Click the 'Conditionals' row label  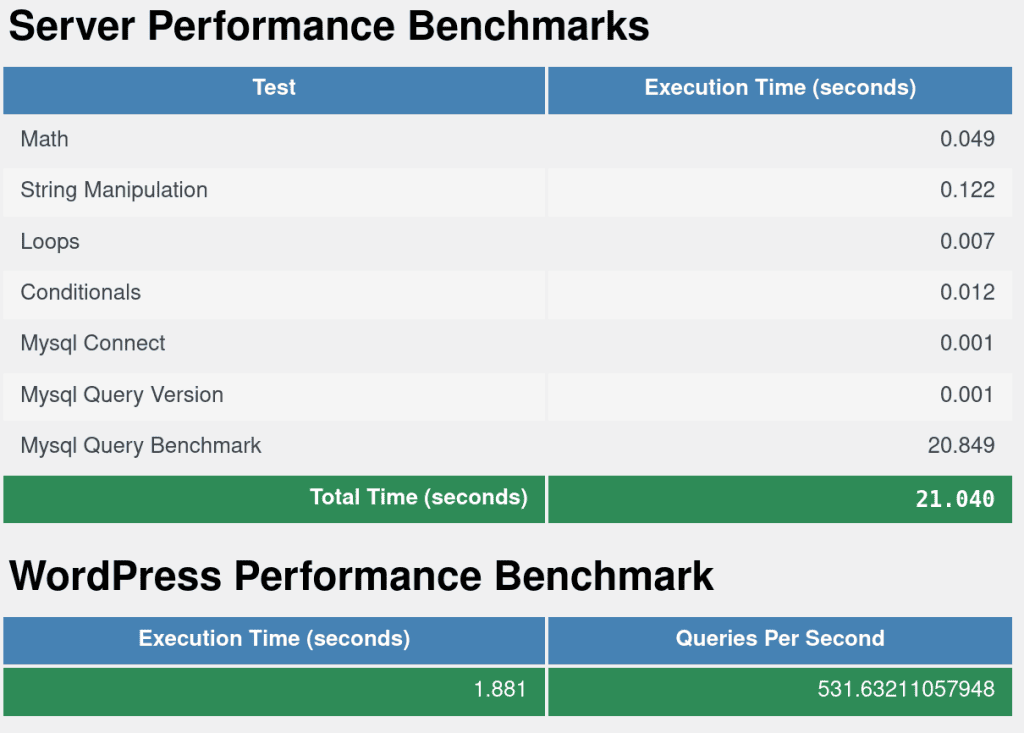pos(81,292)
